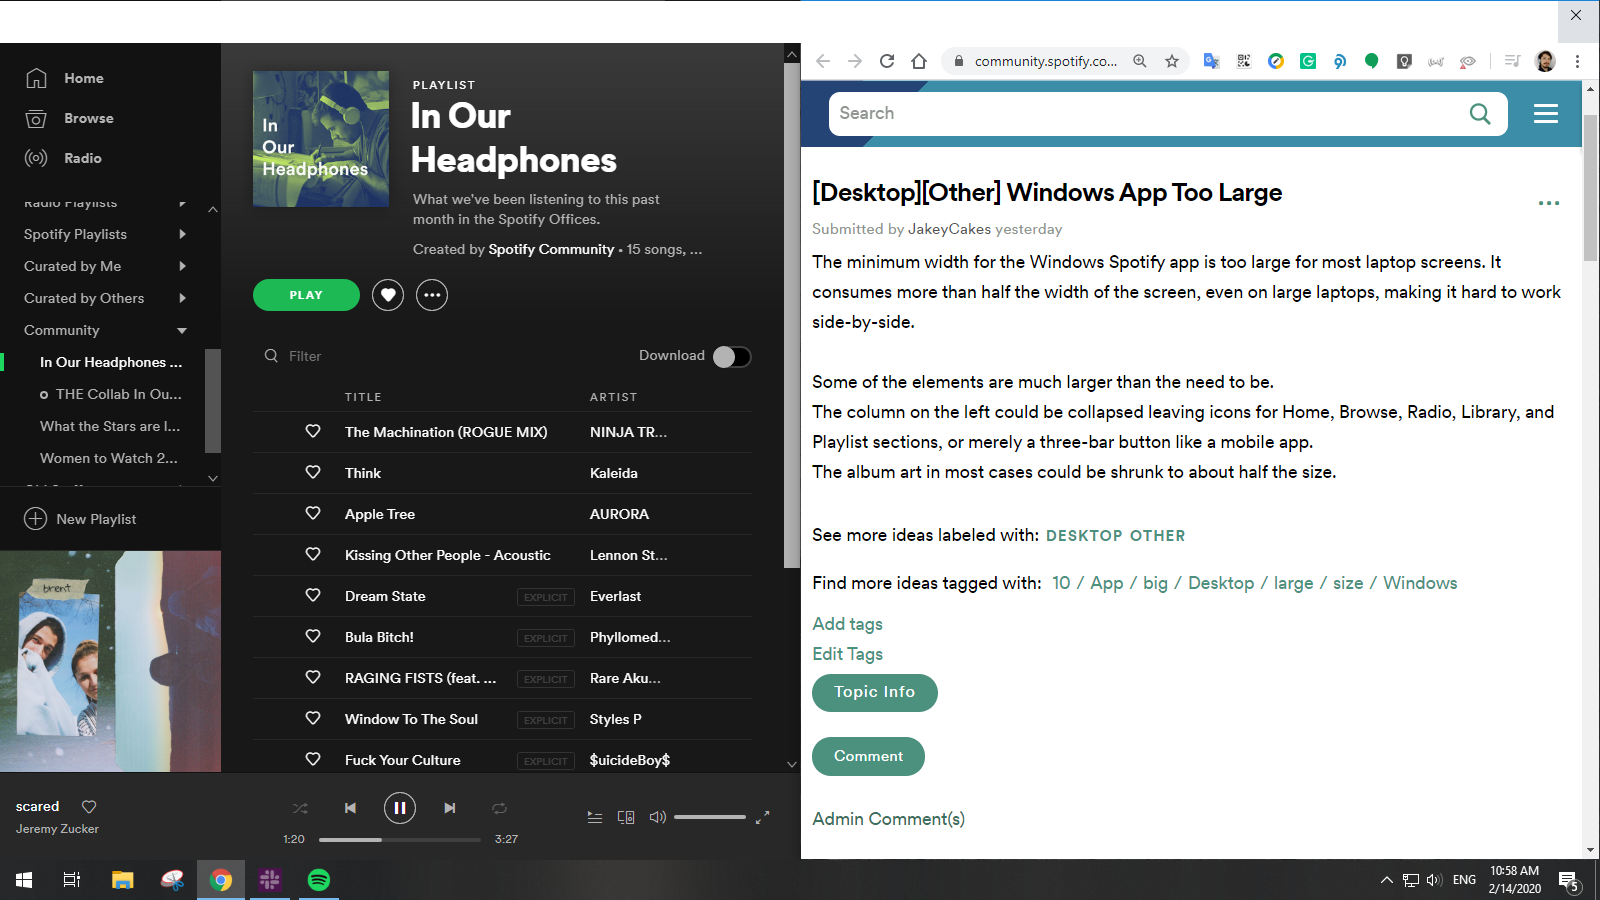Image resolution: width=1600 pixels, height=900 pixels.
Task: Open the Windows Start menu
Action: (x=24, y=880)
